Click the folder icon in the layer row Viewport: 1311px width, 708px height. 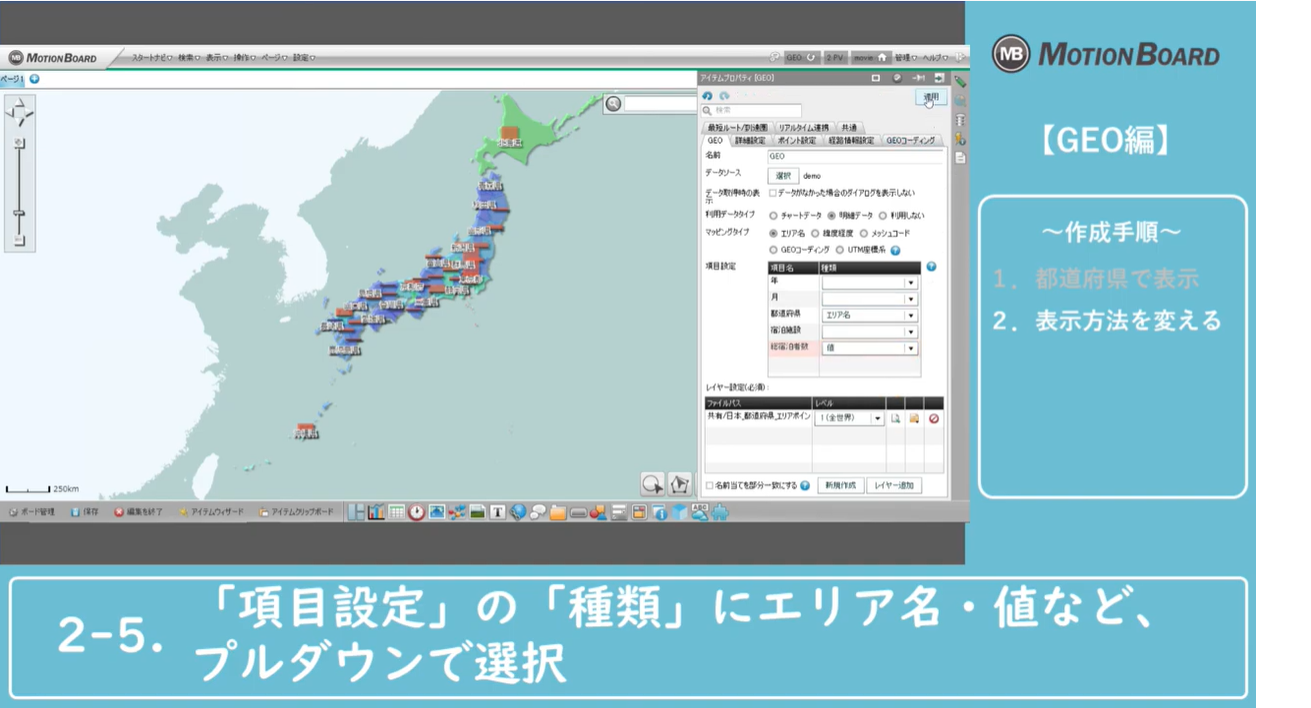[914, 418]
